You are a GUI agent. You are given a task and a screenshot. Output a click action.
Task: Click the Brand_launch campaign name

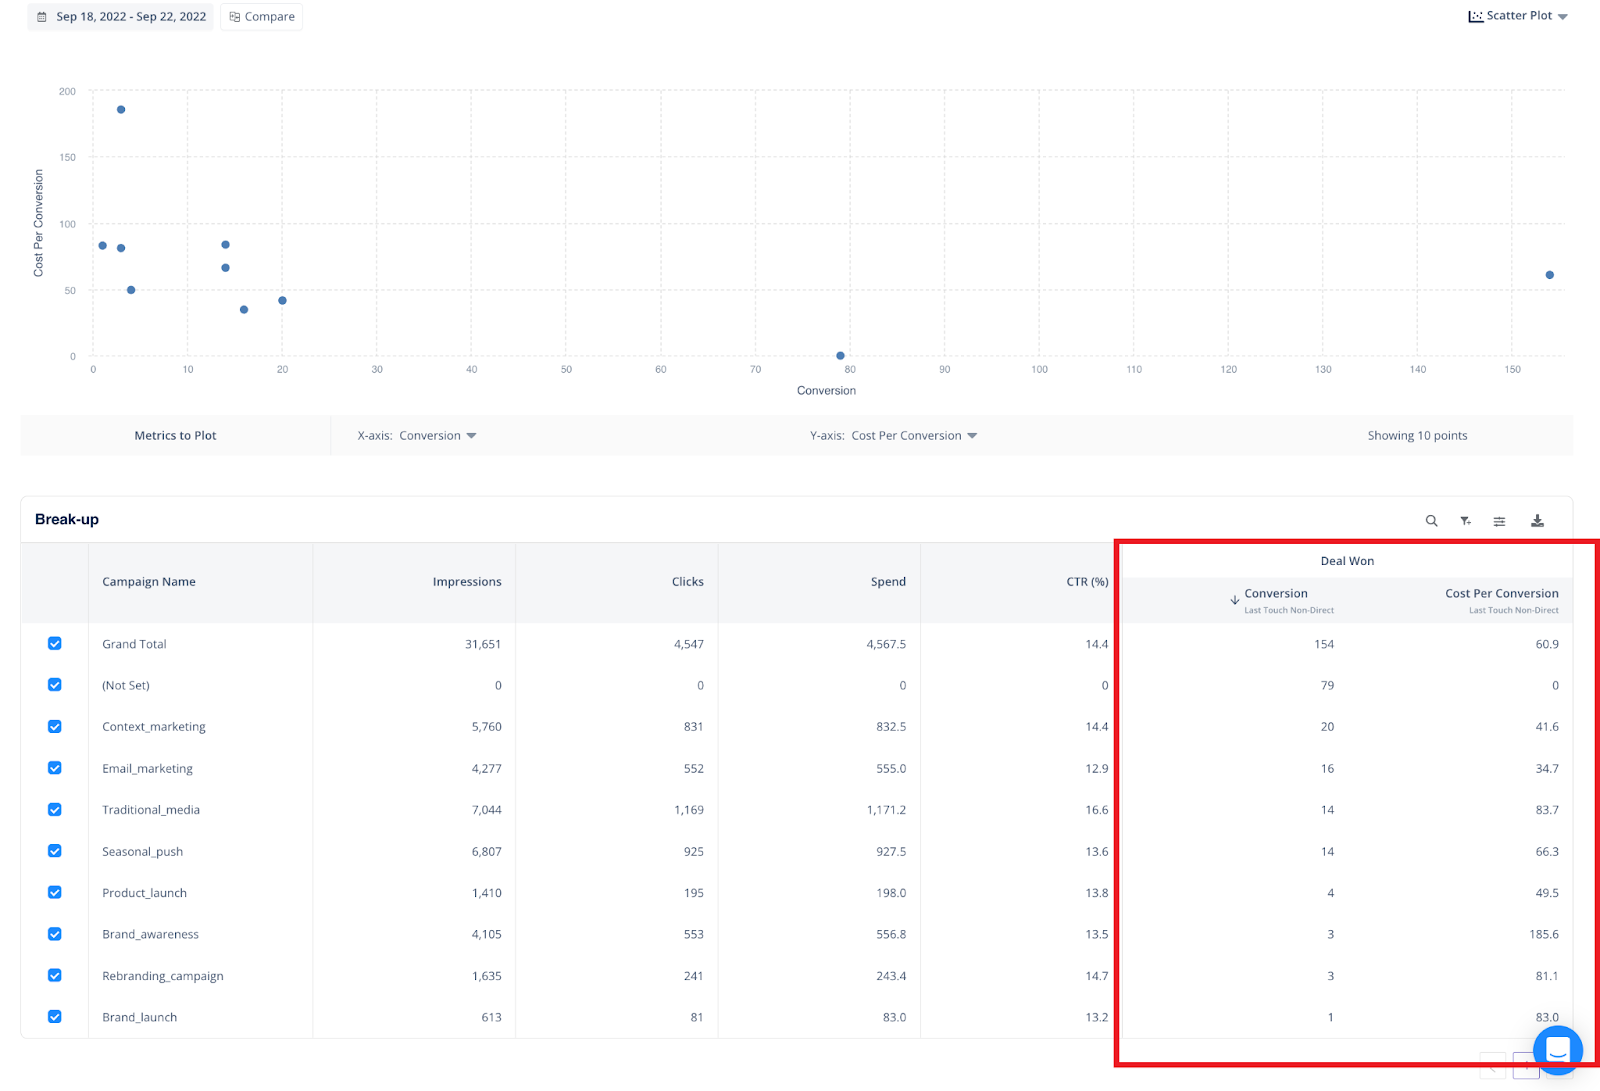pos(139,1017)
